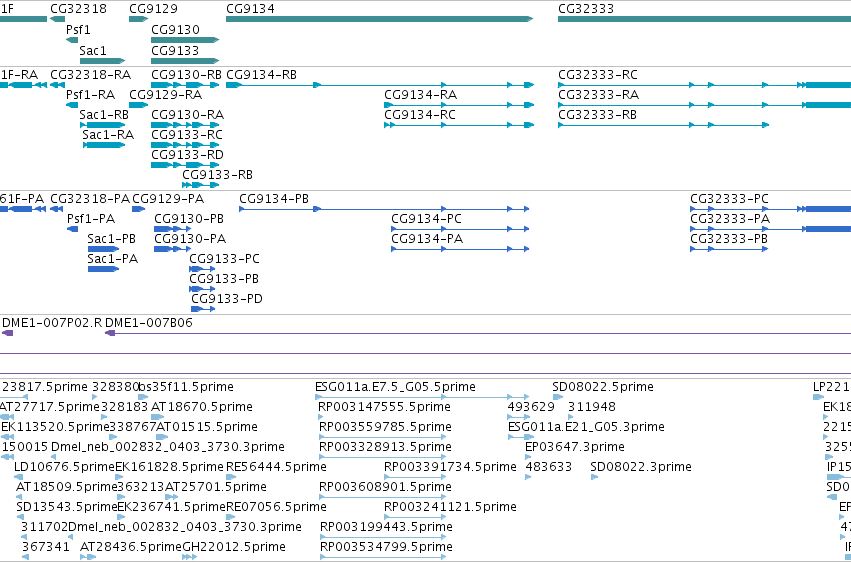Click EST label EP03647.3prime
This screenshot has width=851, height=562.
575,448
